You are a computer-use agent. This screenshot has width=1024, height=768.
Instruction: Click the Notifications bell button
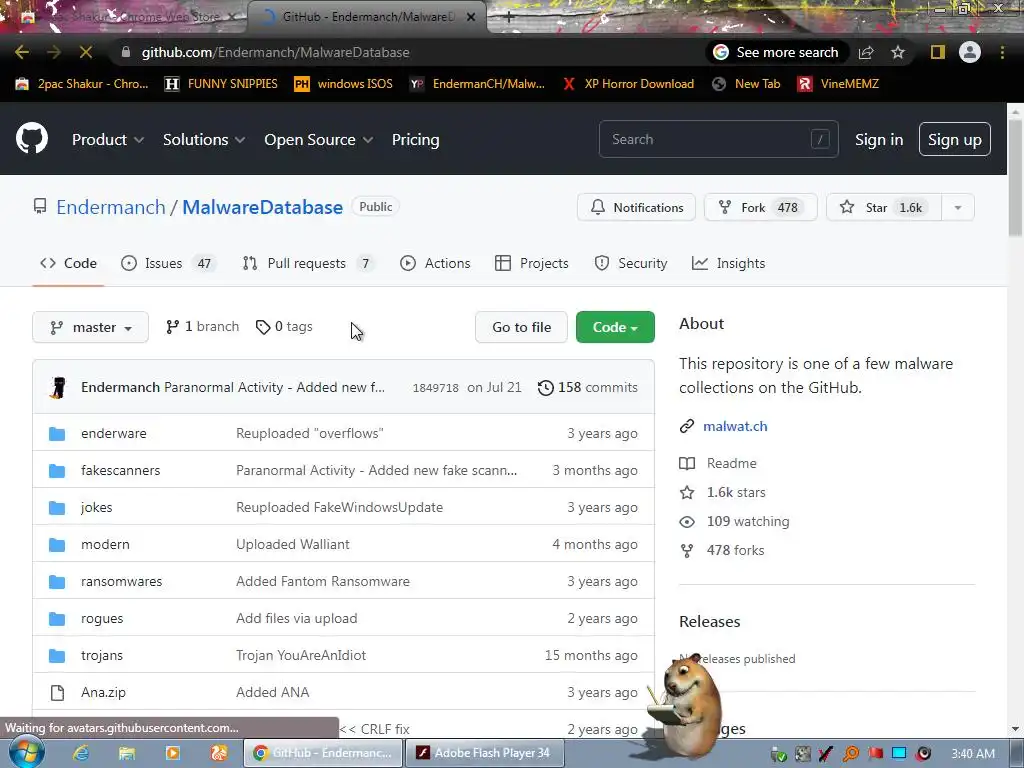pyautogui.click(x=637, y=208)
